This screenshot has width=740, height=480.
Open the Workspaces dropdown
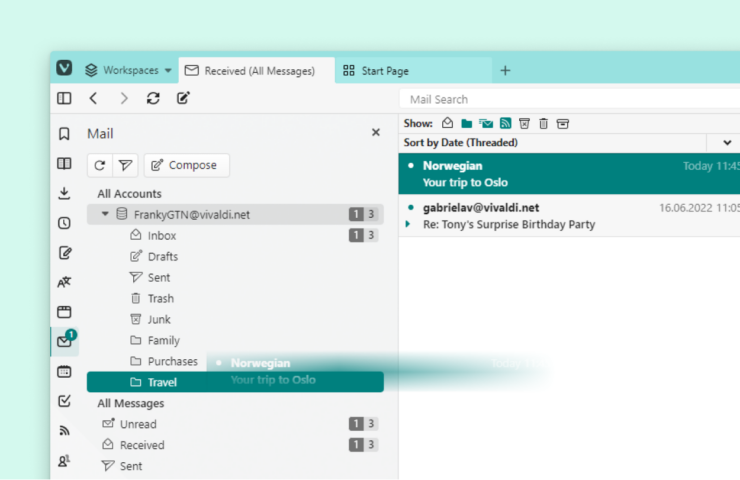click(x=128, y=70)
